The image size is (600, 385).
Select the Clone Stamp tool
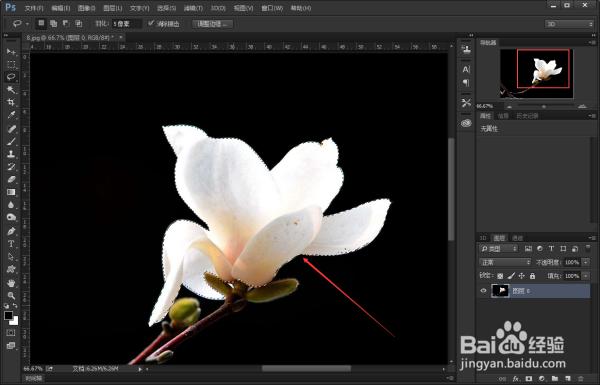(11, 154)
